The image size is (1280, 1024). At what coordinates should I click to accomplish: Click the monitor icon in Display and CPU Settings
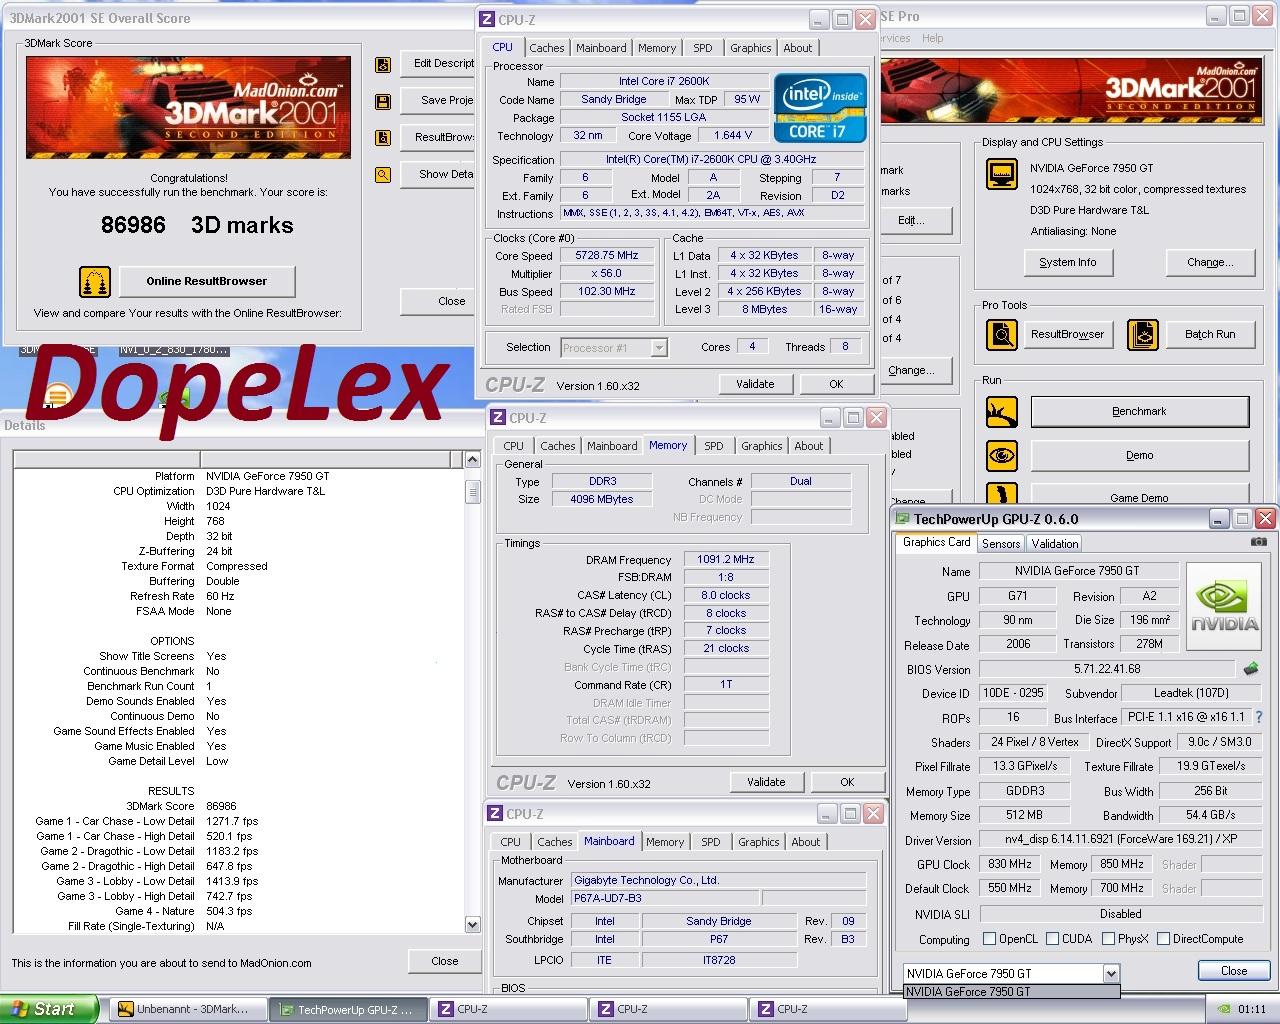[1002, 176]
